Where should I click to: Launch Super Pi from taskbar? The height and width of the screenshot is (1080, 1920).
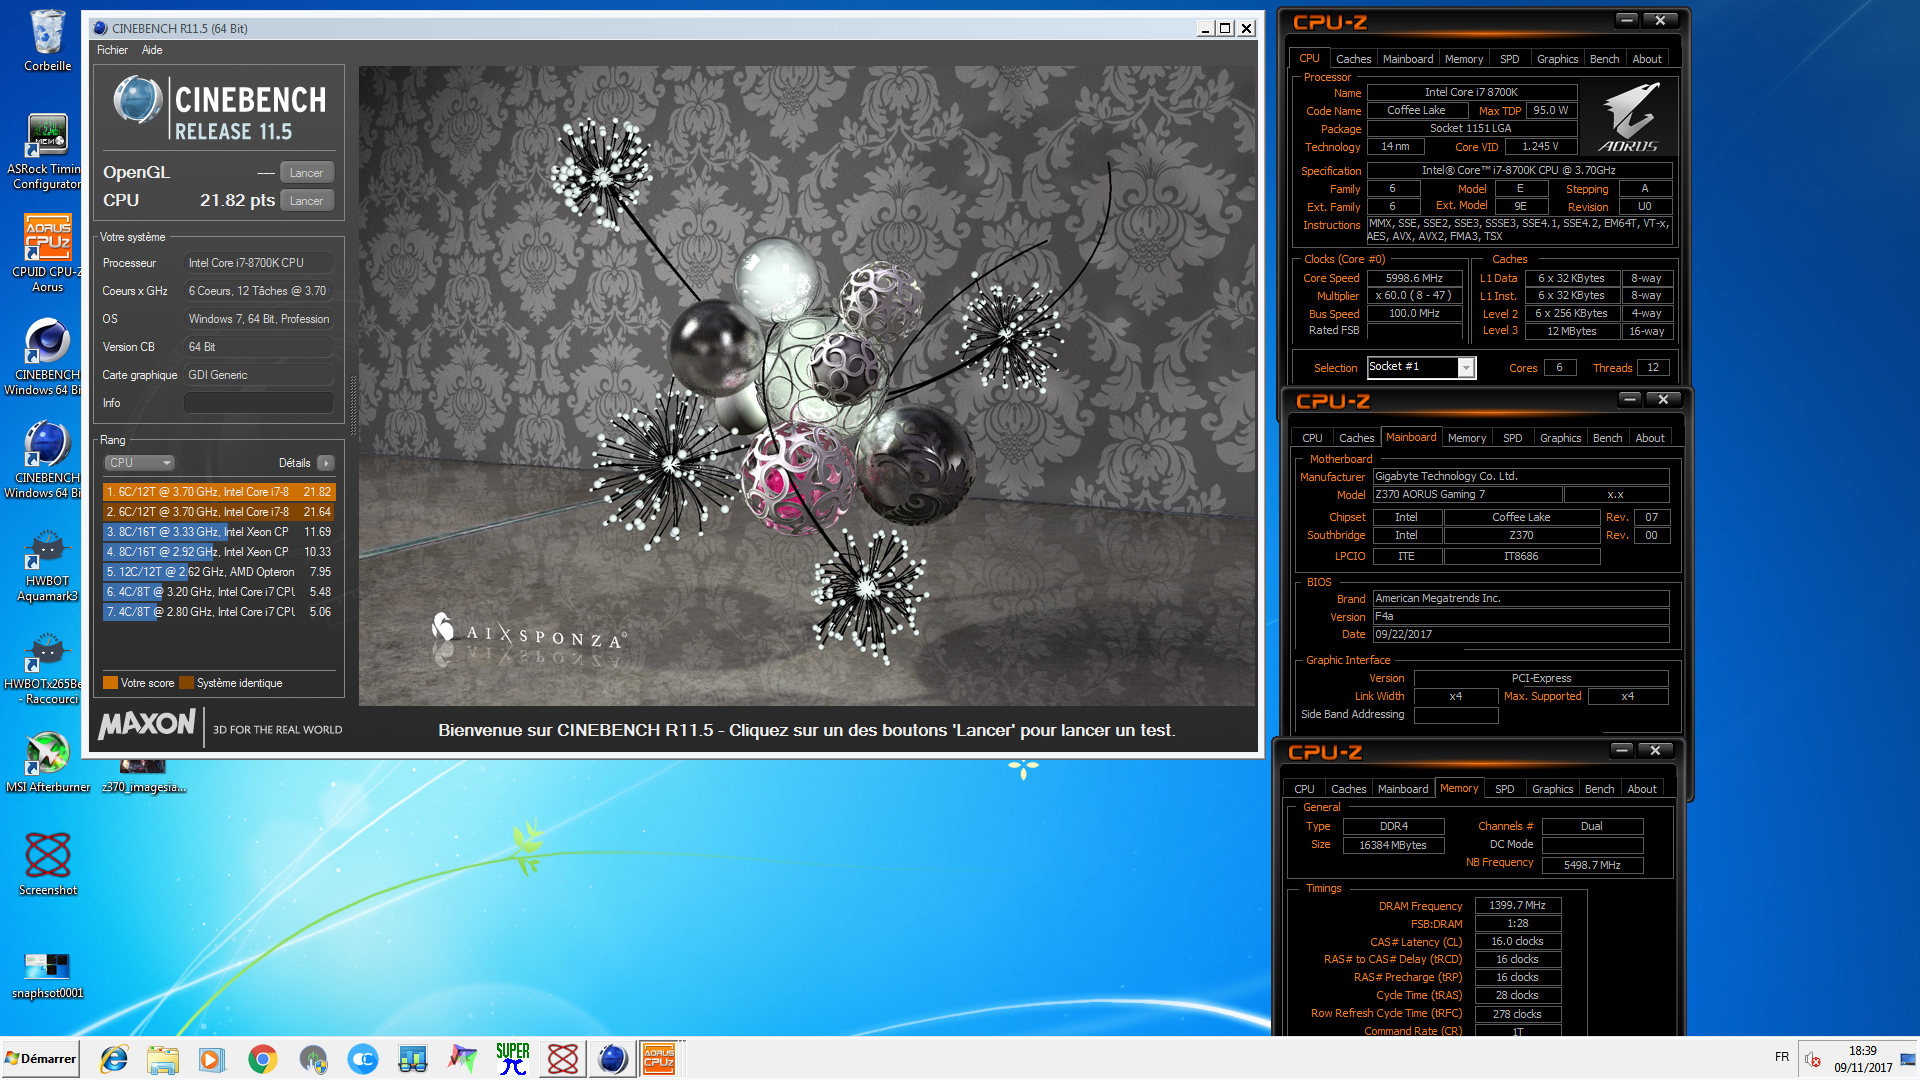click(x=512, y=1059)
